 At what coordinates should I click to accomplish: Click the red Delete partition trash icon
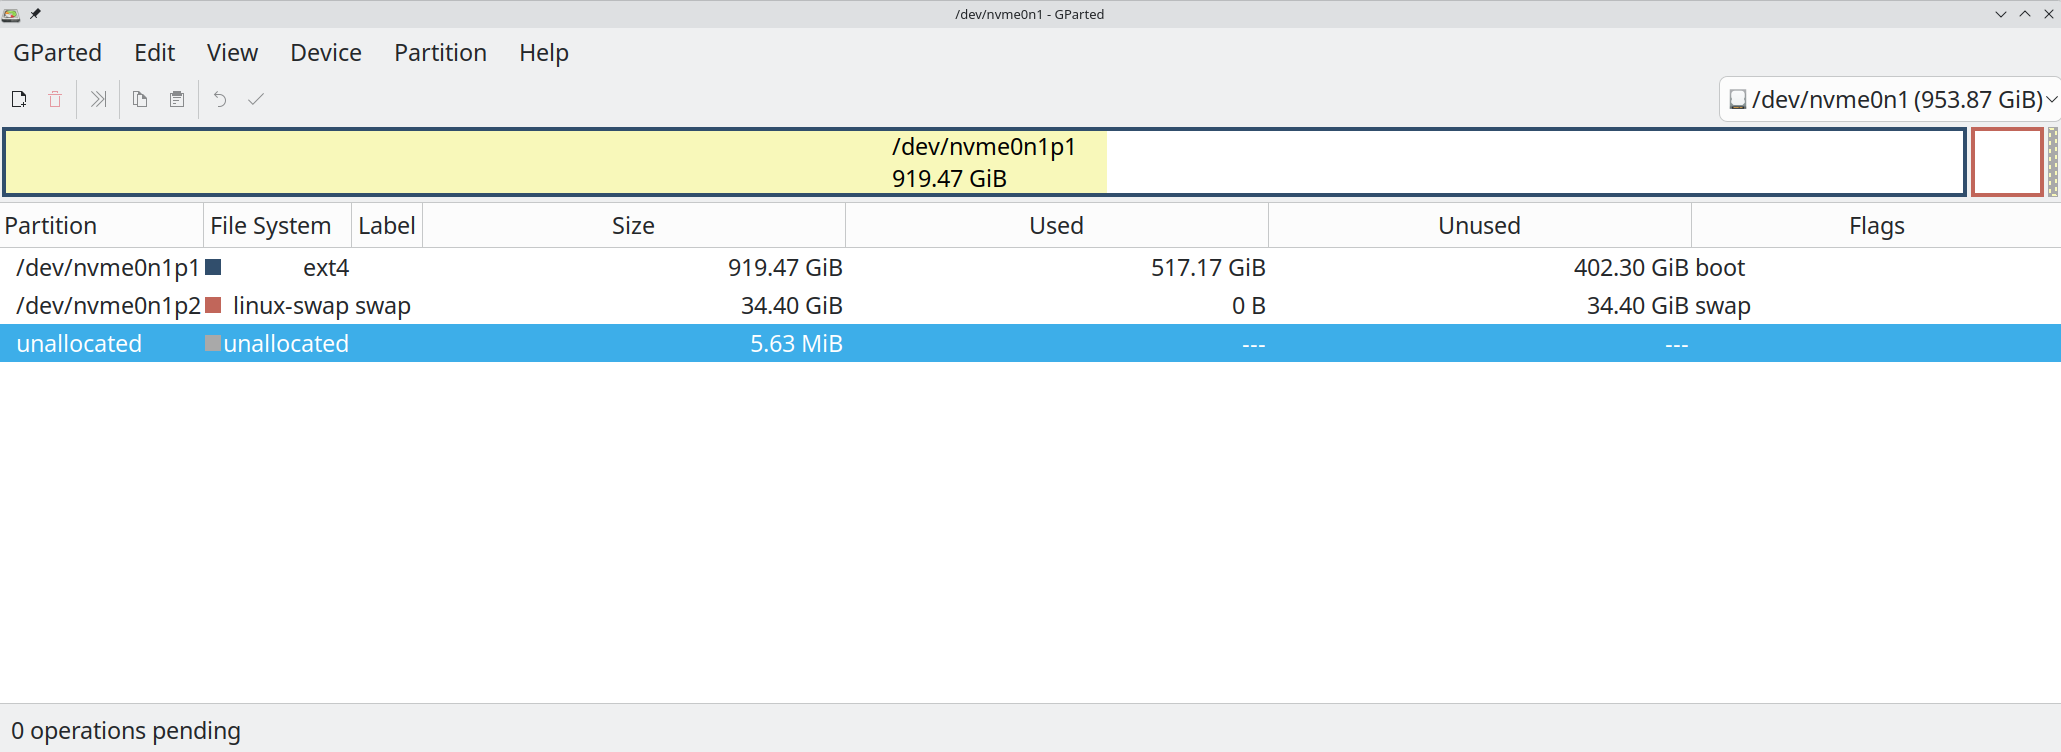click(x=55, y=99)
